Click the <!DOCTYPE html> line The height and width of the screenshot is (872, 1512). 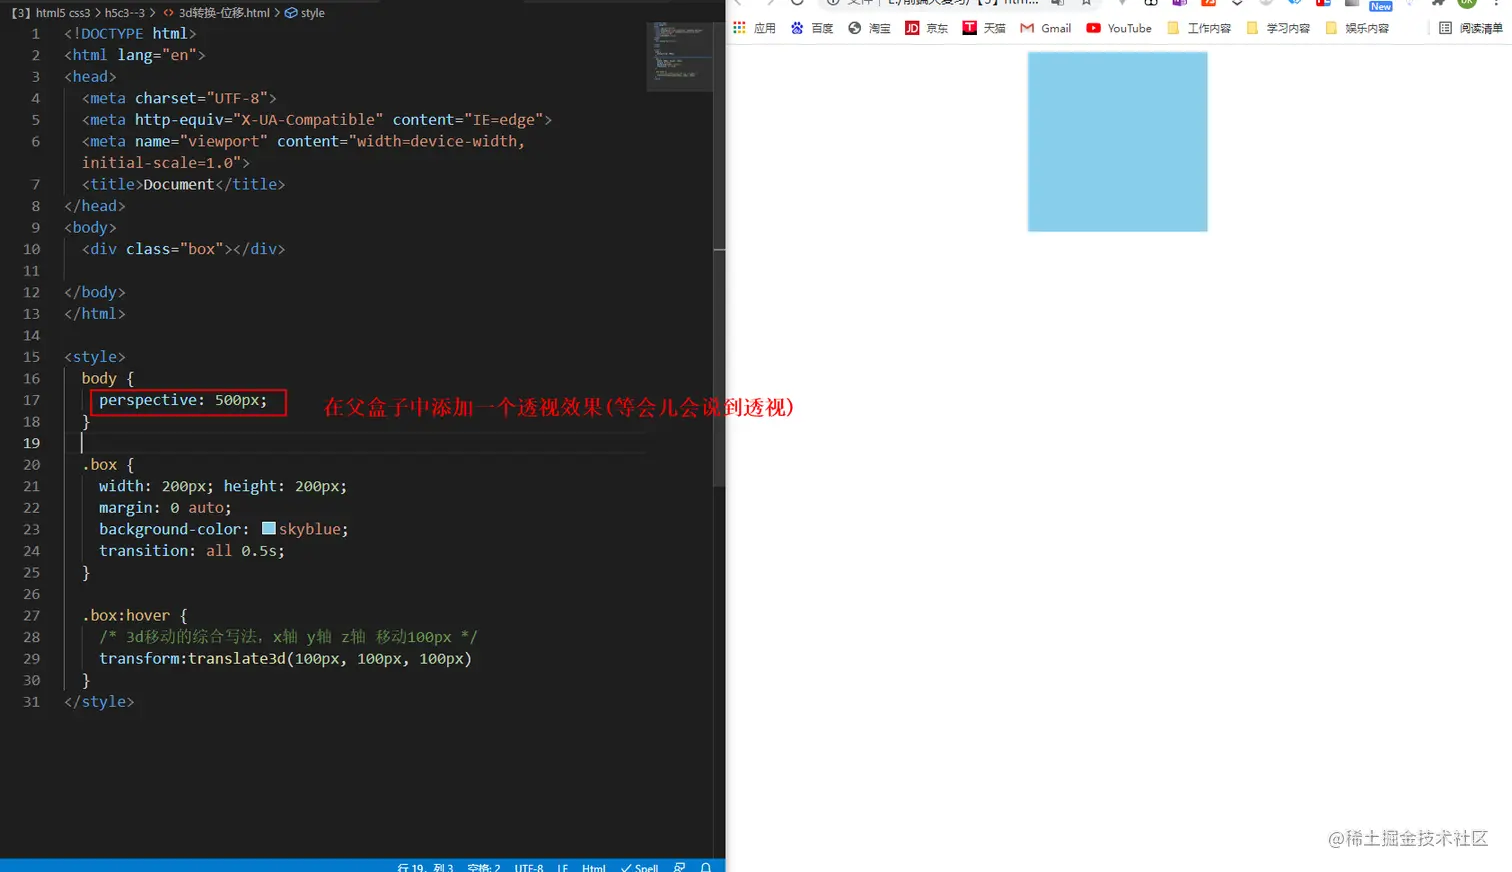[130, 33]
